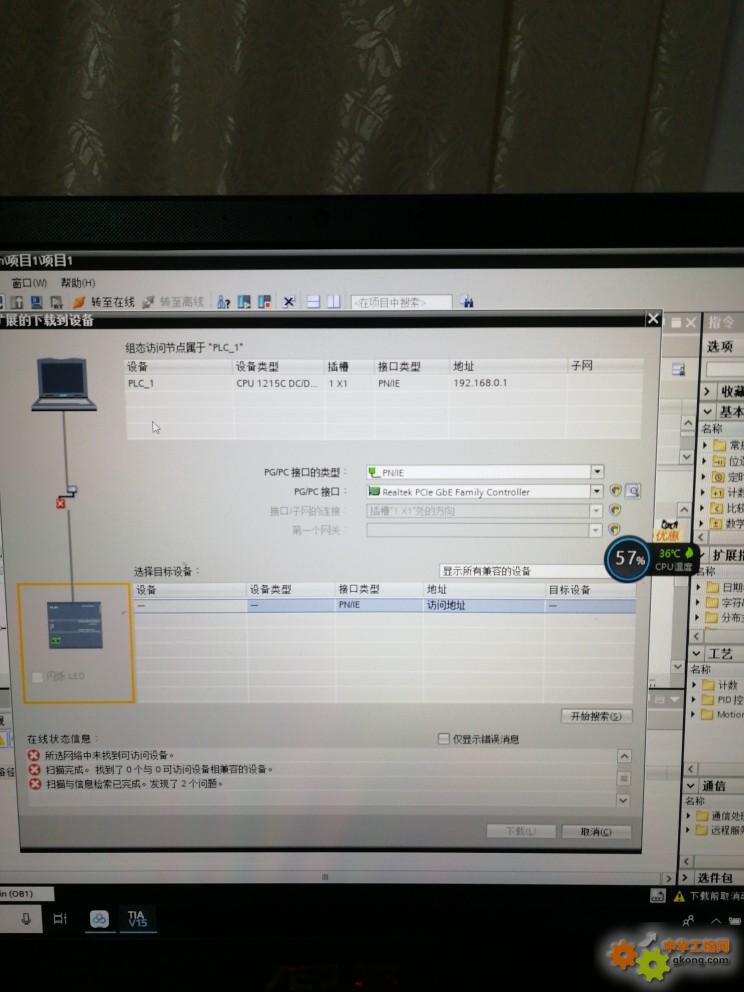Click the 取消(C) button
Image resolution: width=744 pixels, height=992 pixels.
[x=596, y=831]
